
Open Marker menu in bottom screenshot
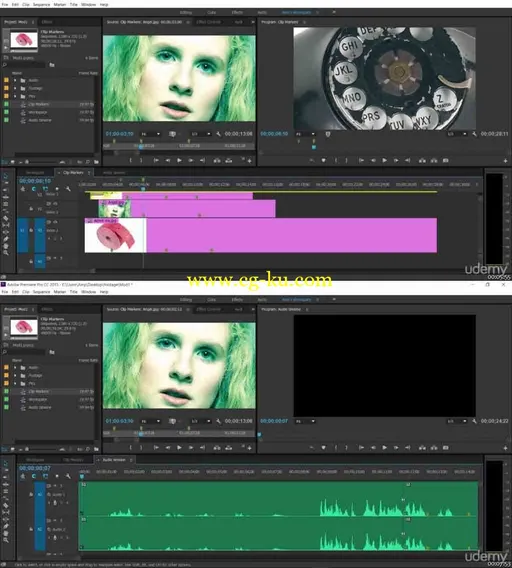point(60,292)
